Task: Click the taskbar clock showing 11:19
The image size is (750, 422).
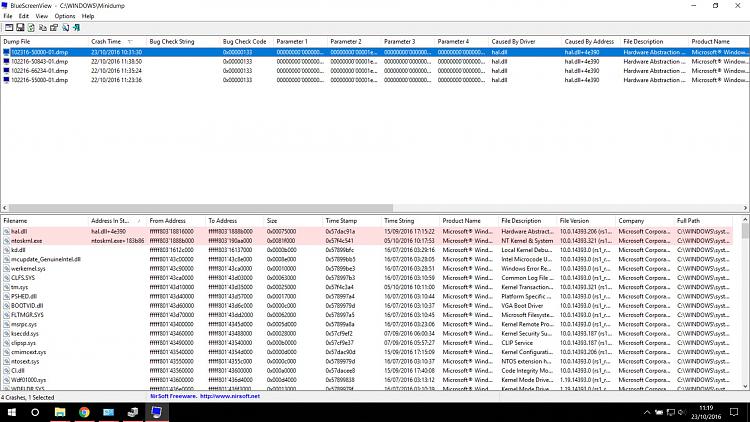Action: pyautogui.click(x=706, y=412)
